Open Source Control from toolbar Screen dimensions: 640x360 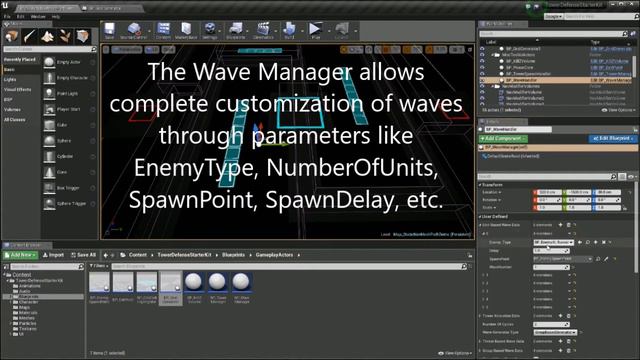coord(133,30)
